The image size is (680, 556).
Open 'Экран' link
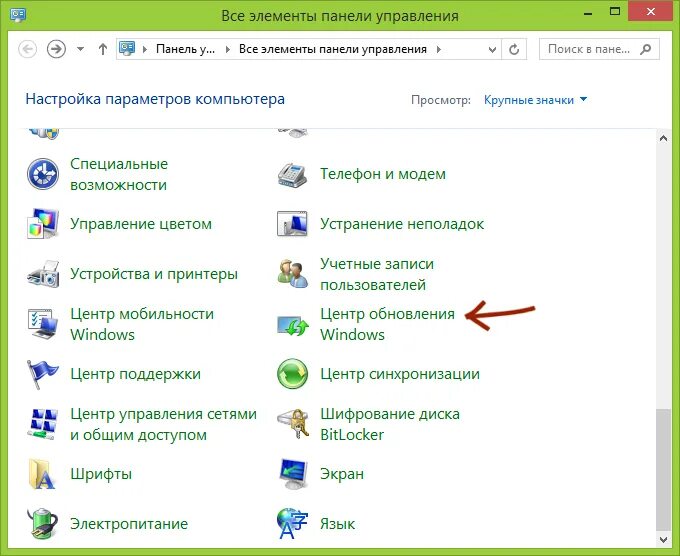[342, 474]
